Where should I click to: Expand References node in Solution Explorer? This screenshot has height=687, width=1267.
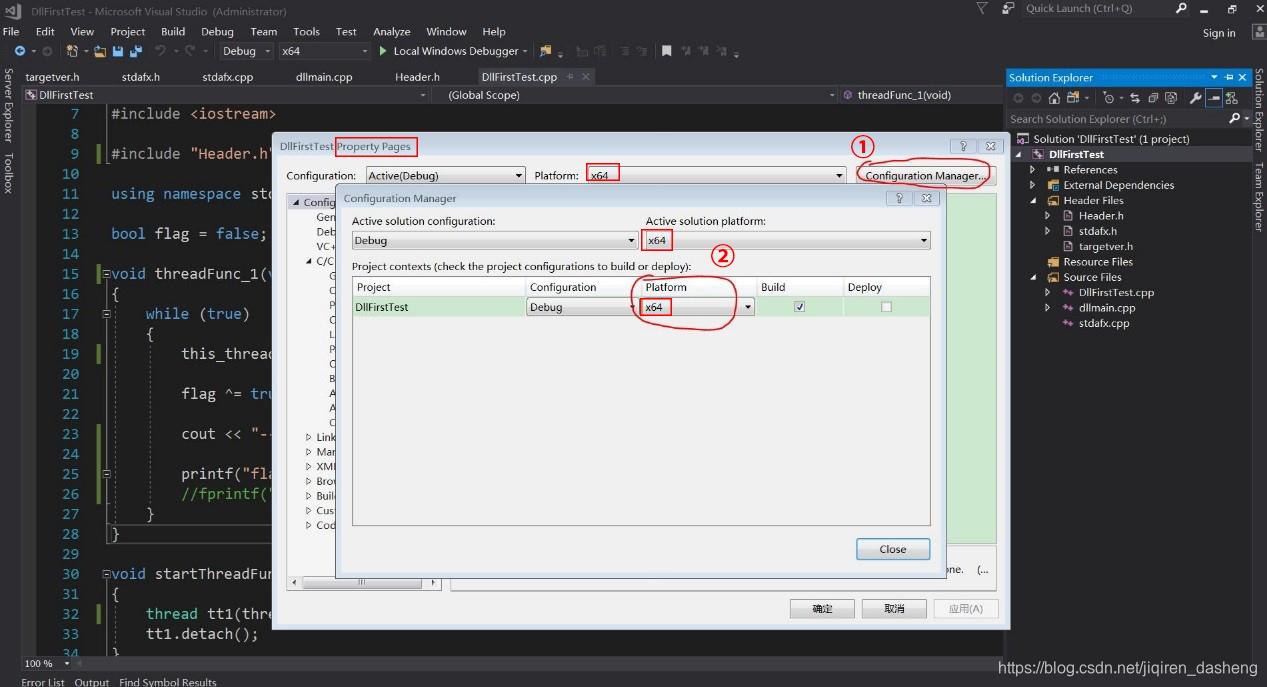(1033, 170)
